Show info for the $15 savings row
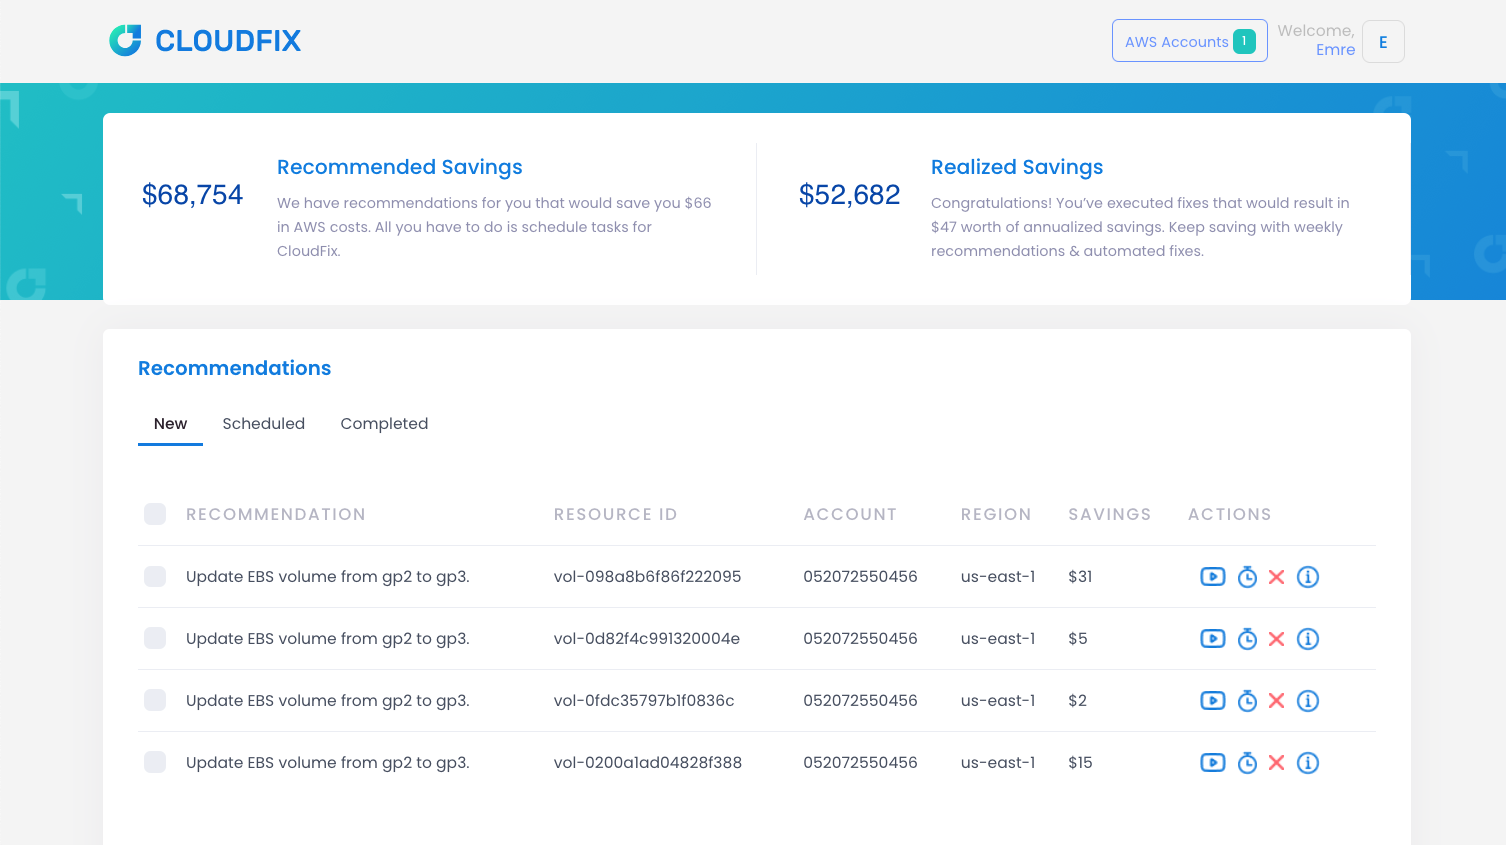 point(1307,763)
